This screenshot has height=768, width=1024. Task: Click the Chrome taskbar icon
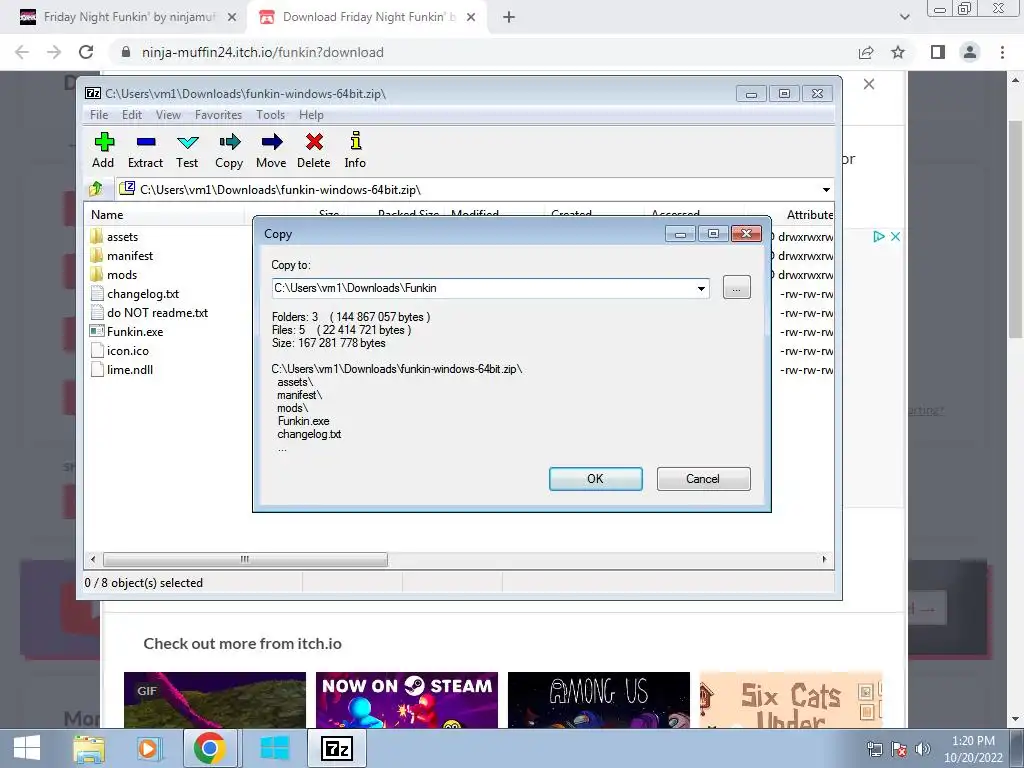pyautogui.click(x=210, y=748)
